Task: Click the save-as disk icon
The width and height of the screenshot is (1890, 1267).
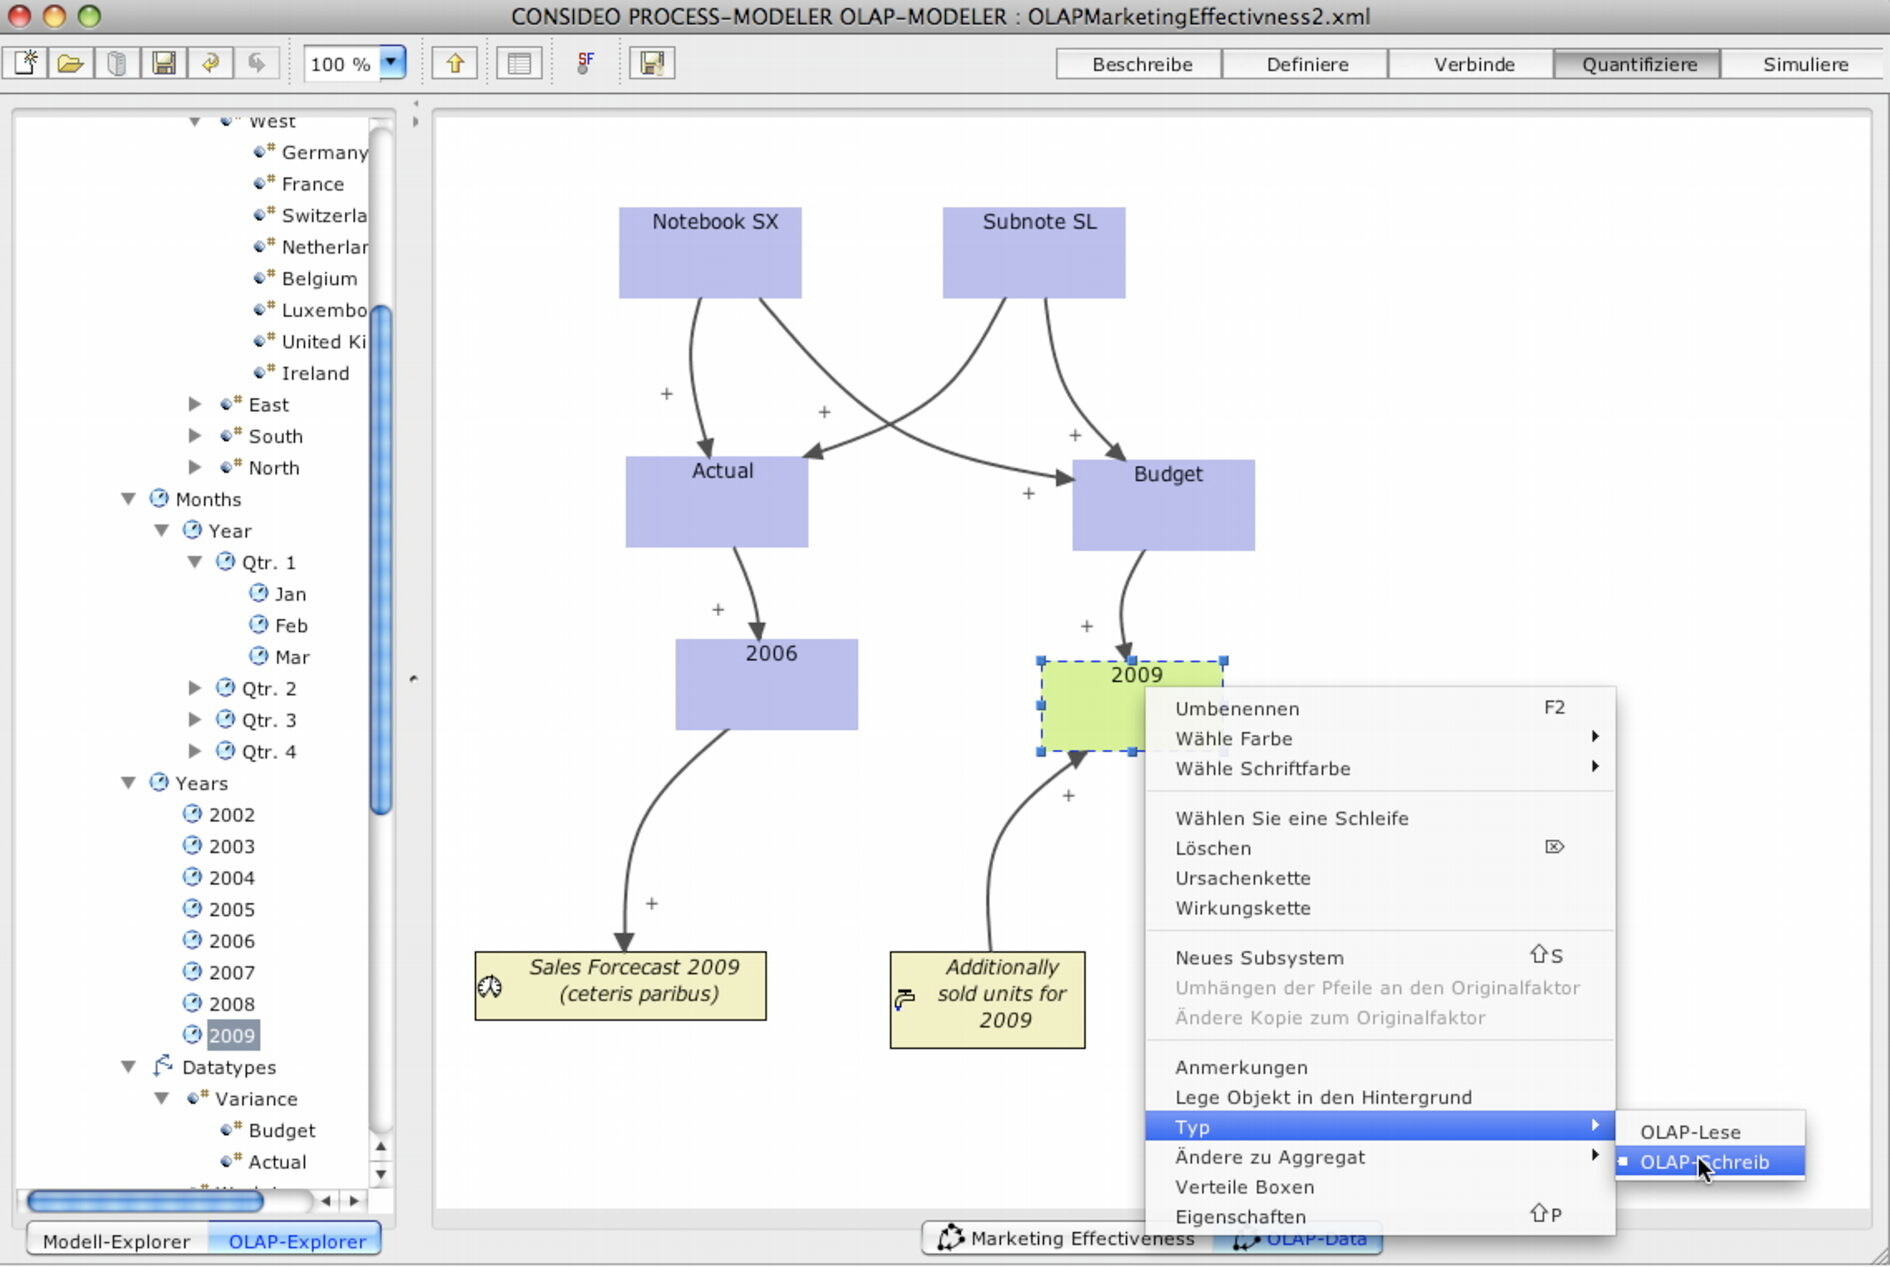Action: click(x=652, y=63)
